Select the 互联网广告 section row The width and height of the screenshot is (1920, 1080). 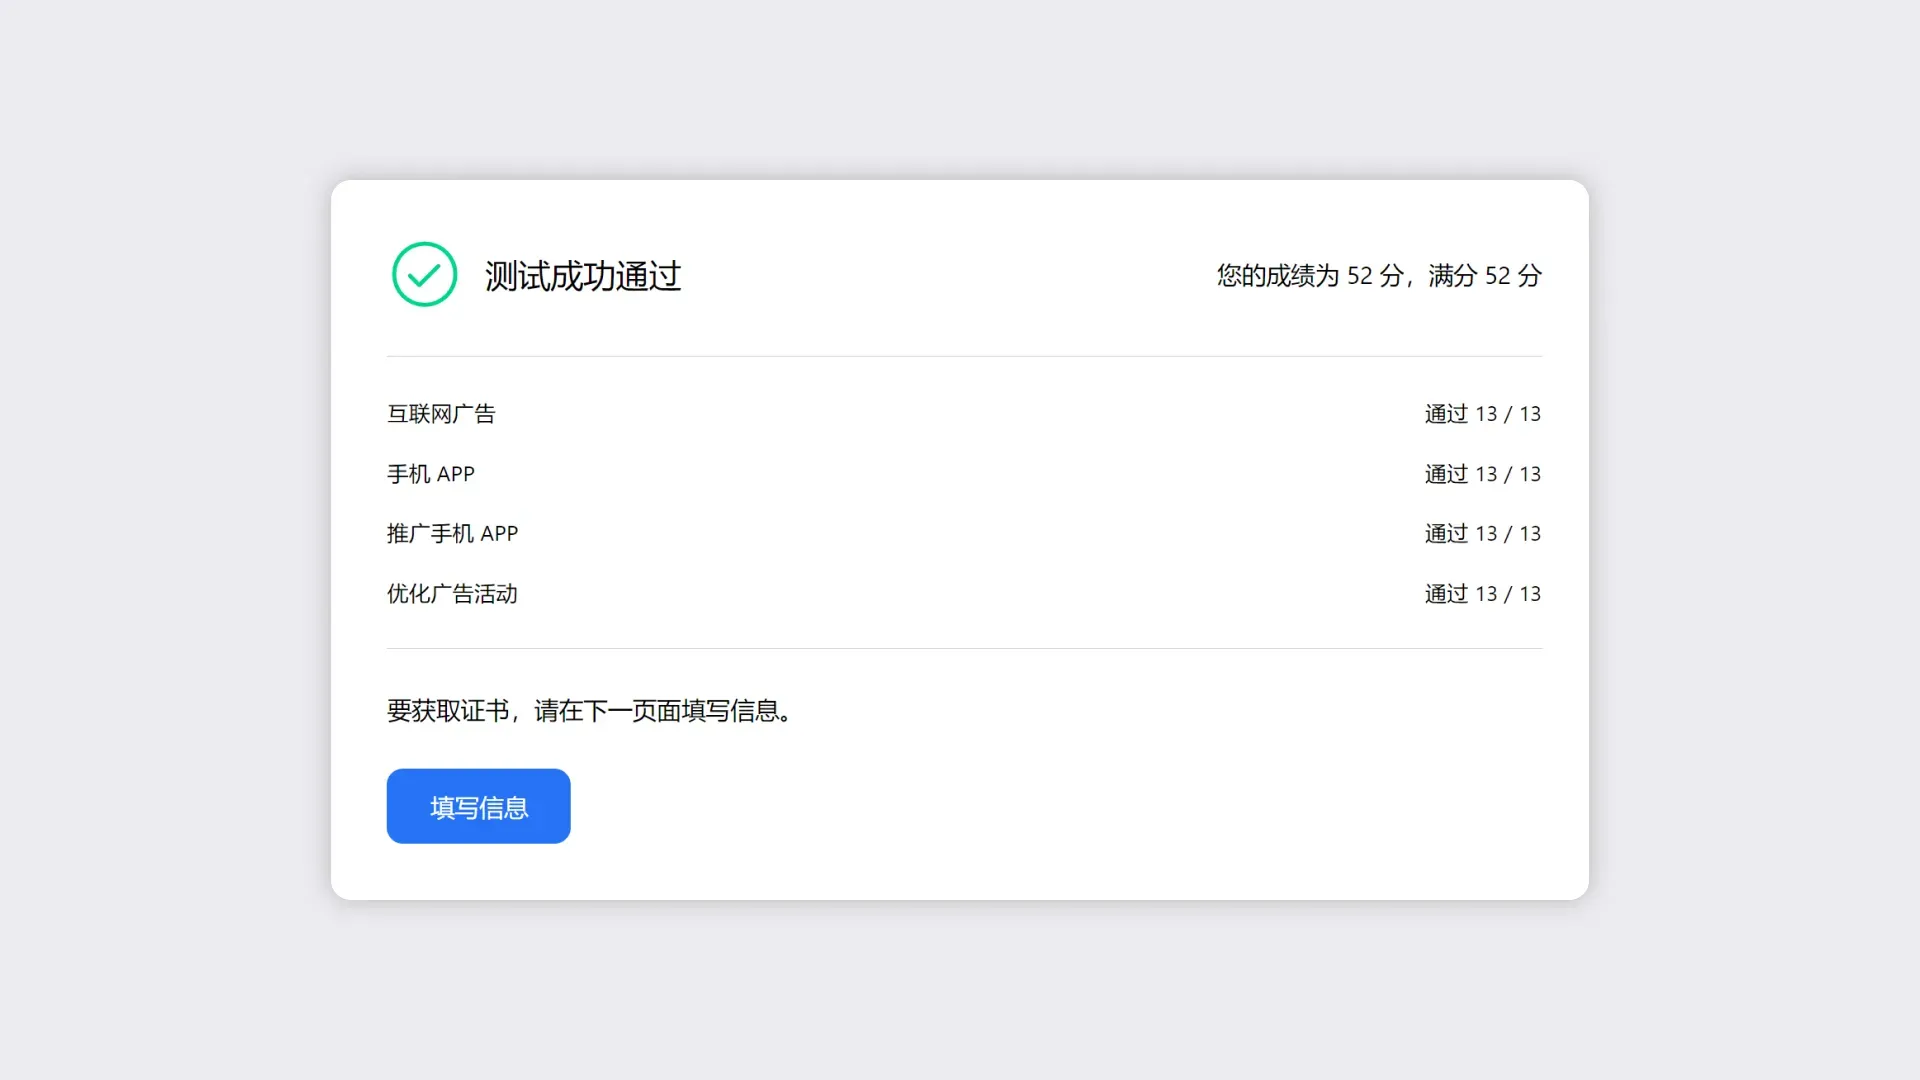pyautogui.click(x=443, y=414)
